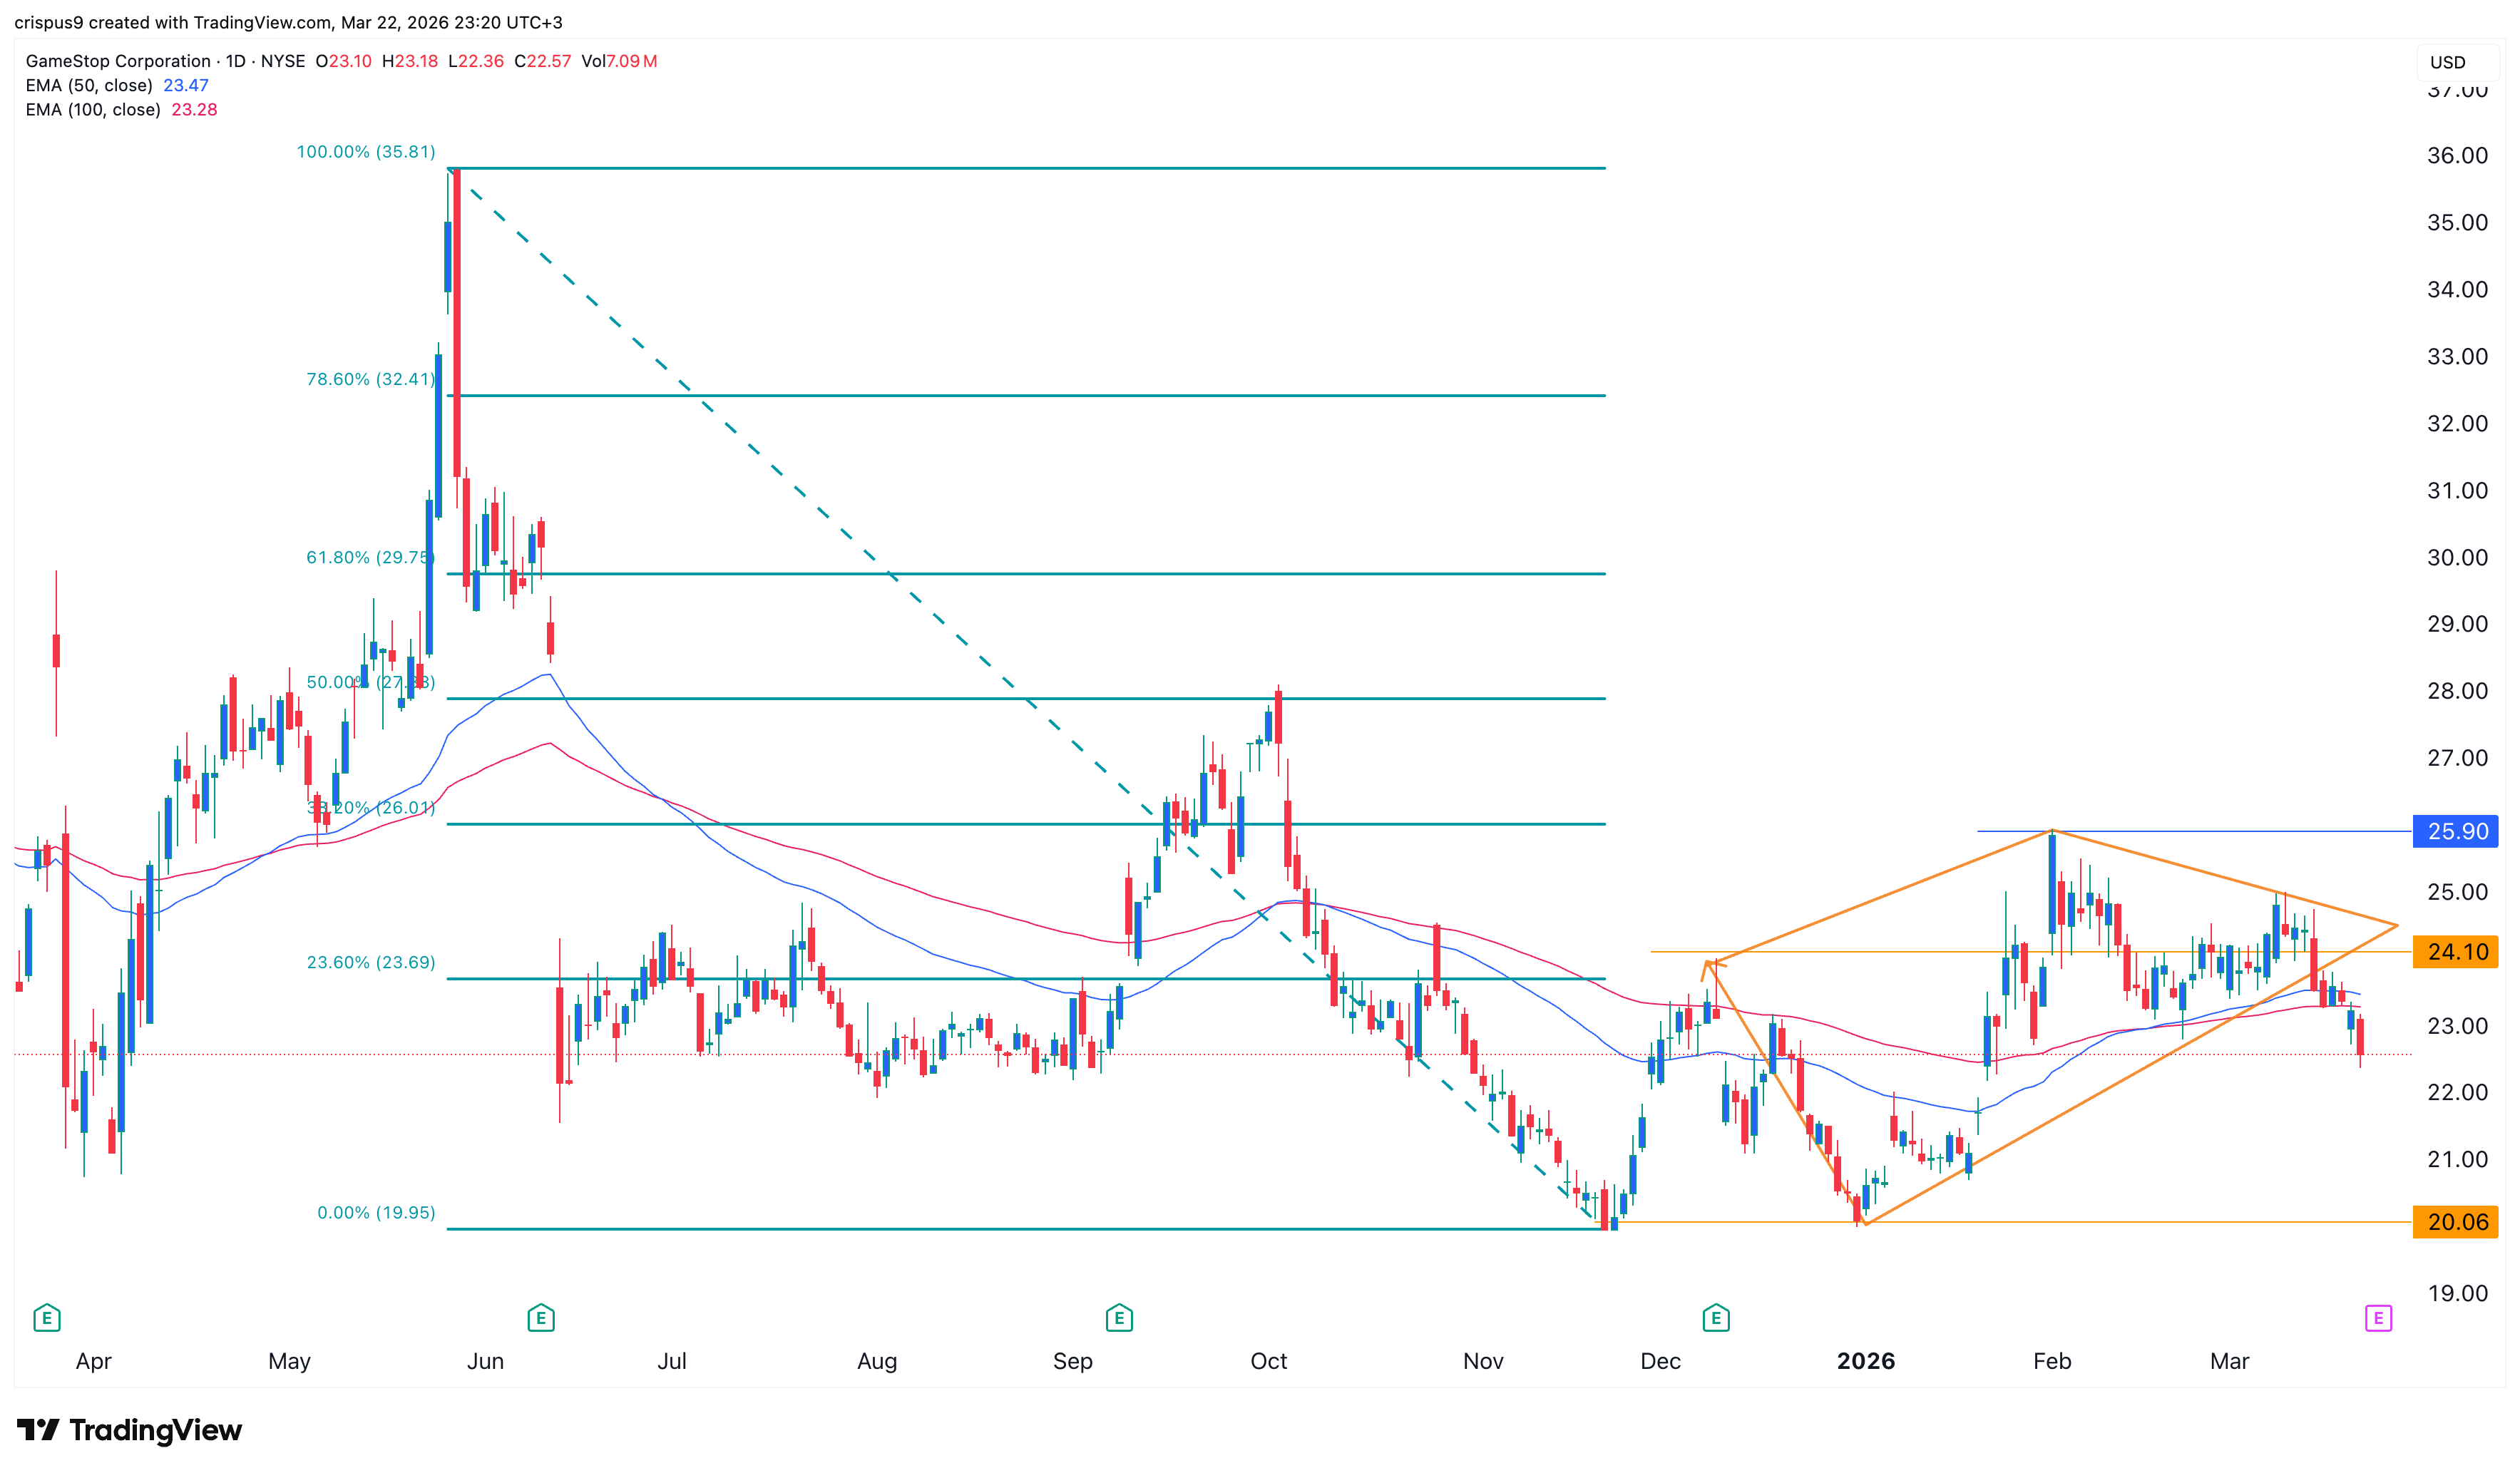The width and height of the screenshot is (2520, 1473).
Task: Click the April earnings E marker
Action: [46, 1318]
